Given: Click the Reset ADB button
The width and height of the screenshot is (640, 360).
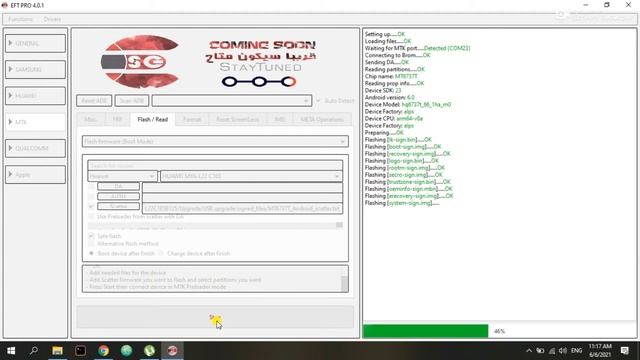Looking at the screenshot, I should 94,100.
